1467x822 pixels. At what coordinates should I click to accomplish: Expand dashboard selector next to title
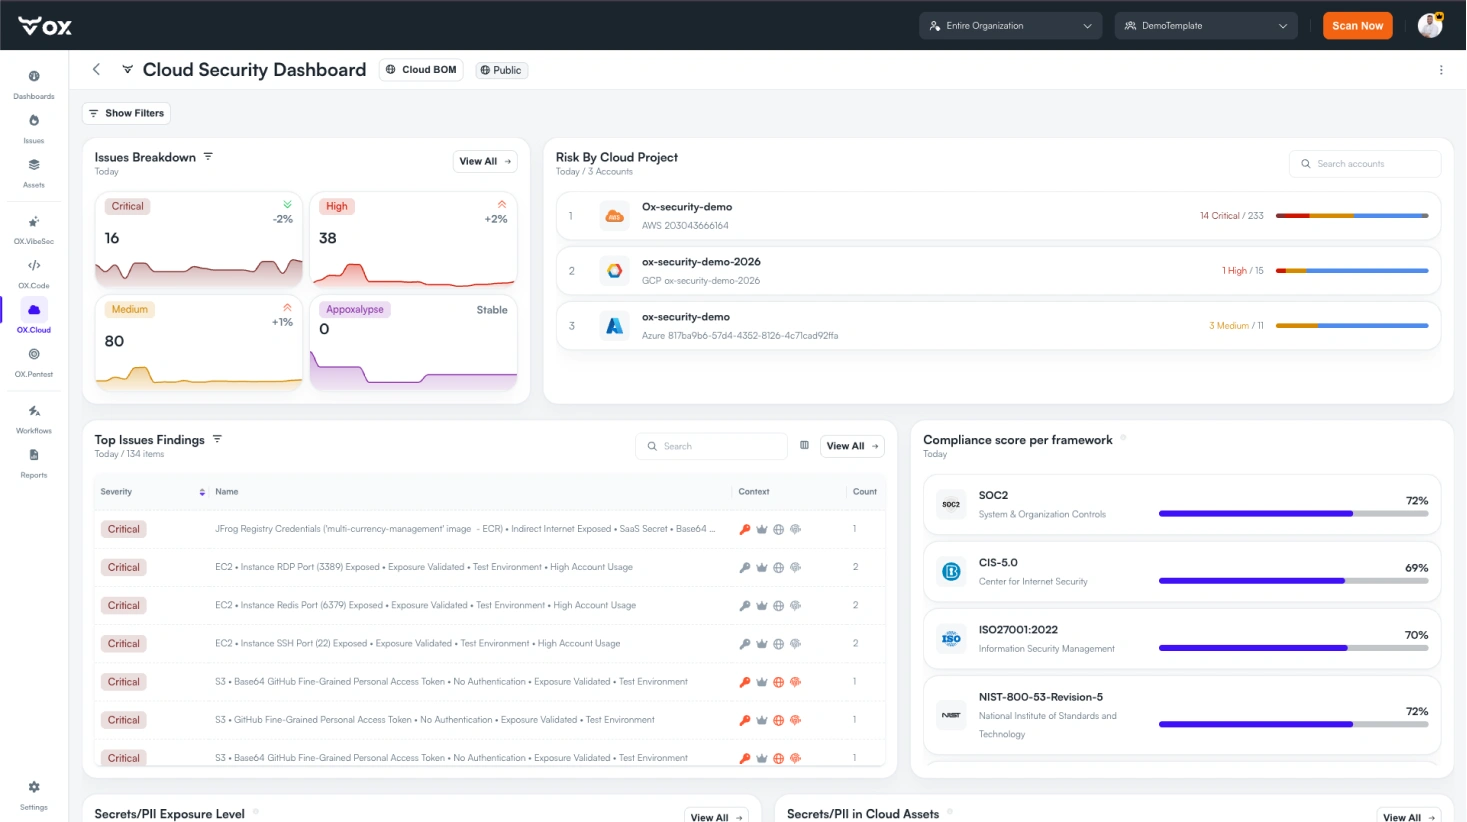pyautogui.click(x=127, y=69)
